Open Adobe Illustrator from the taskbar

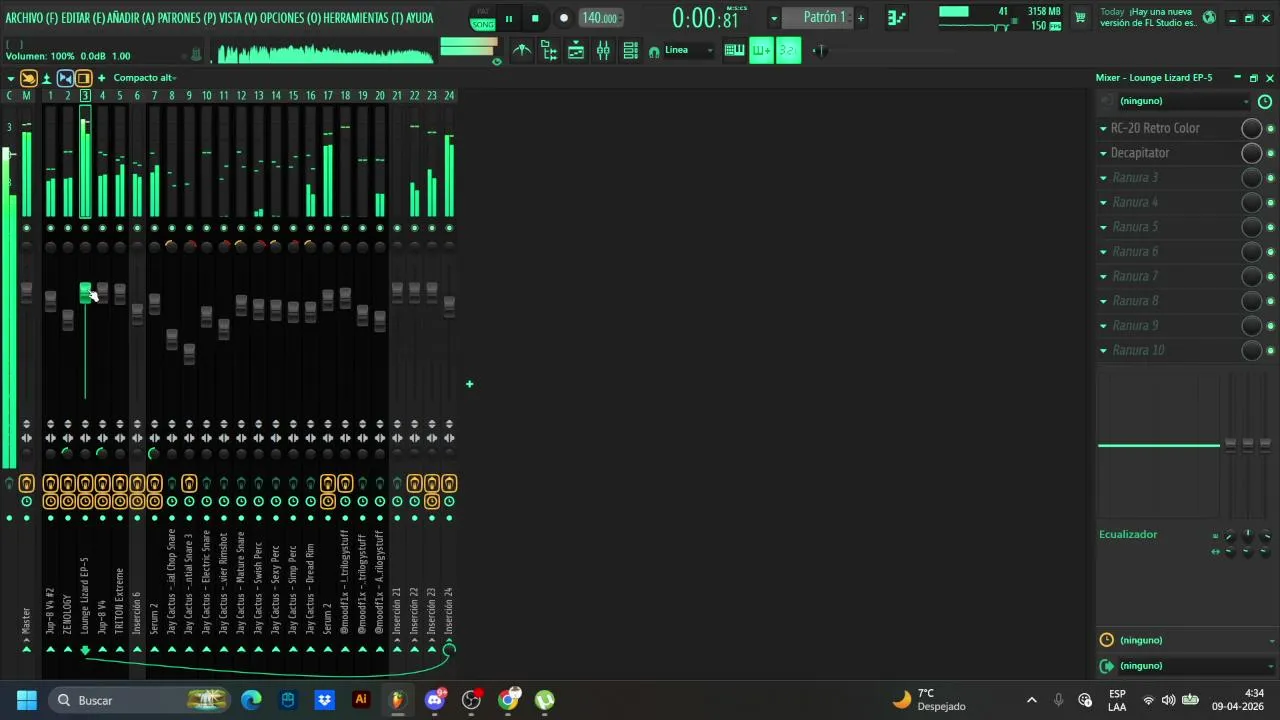coord(361,700)
